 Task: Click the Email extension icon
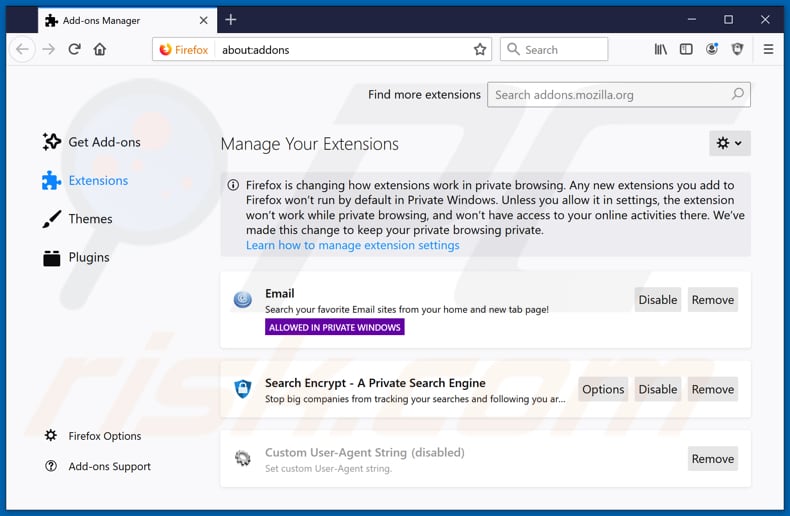coord(243,299)
